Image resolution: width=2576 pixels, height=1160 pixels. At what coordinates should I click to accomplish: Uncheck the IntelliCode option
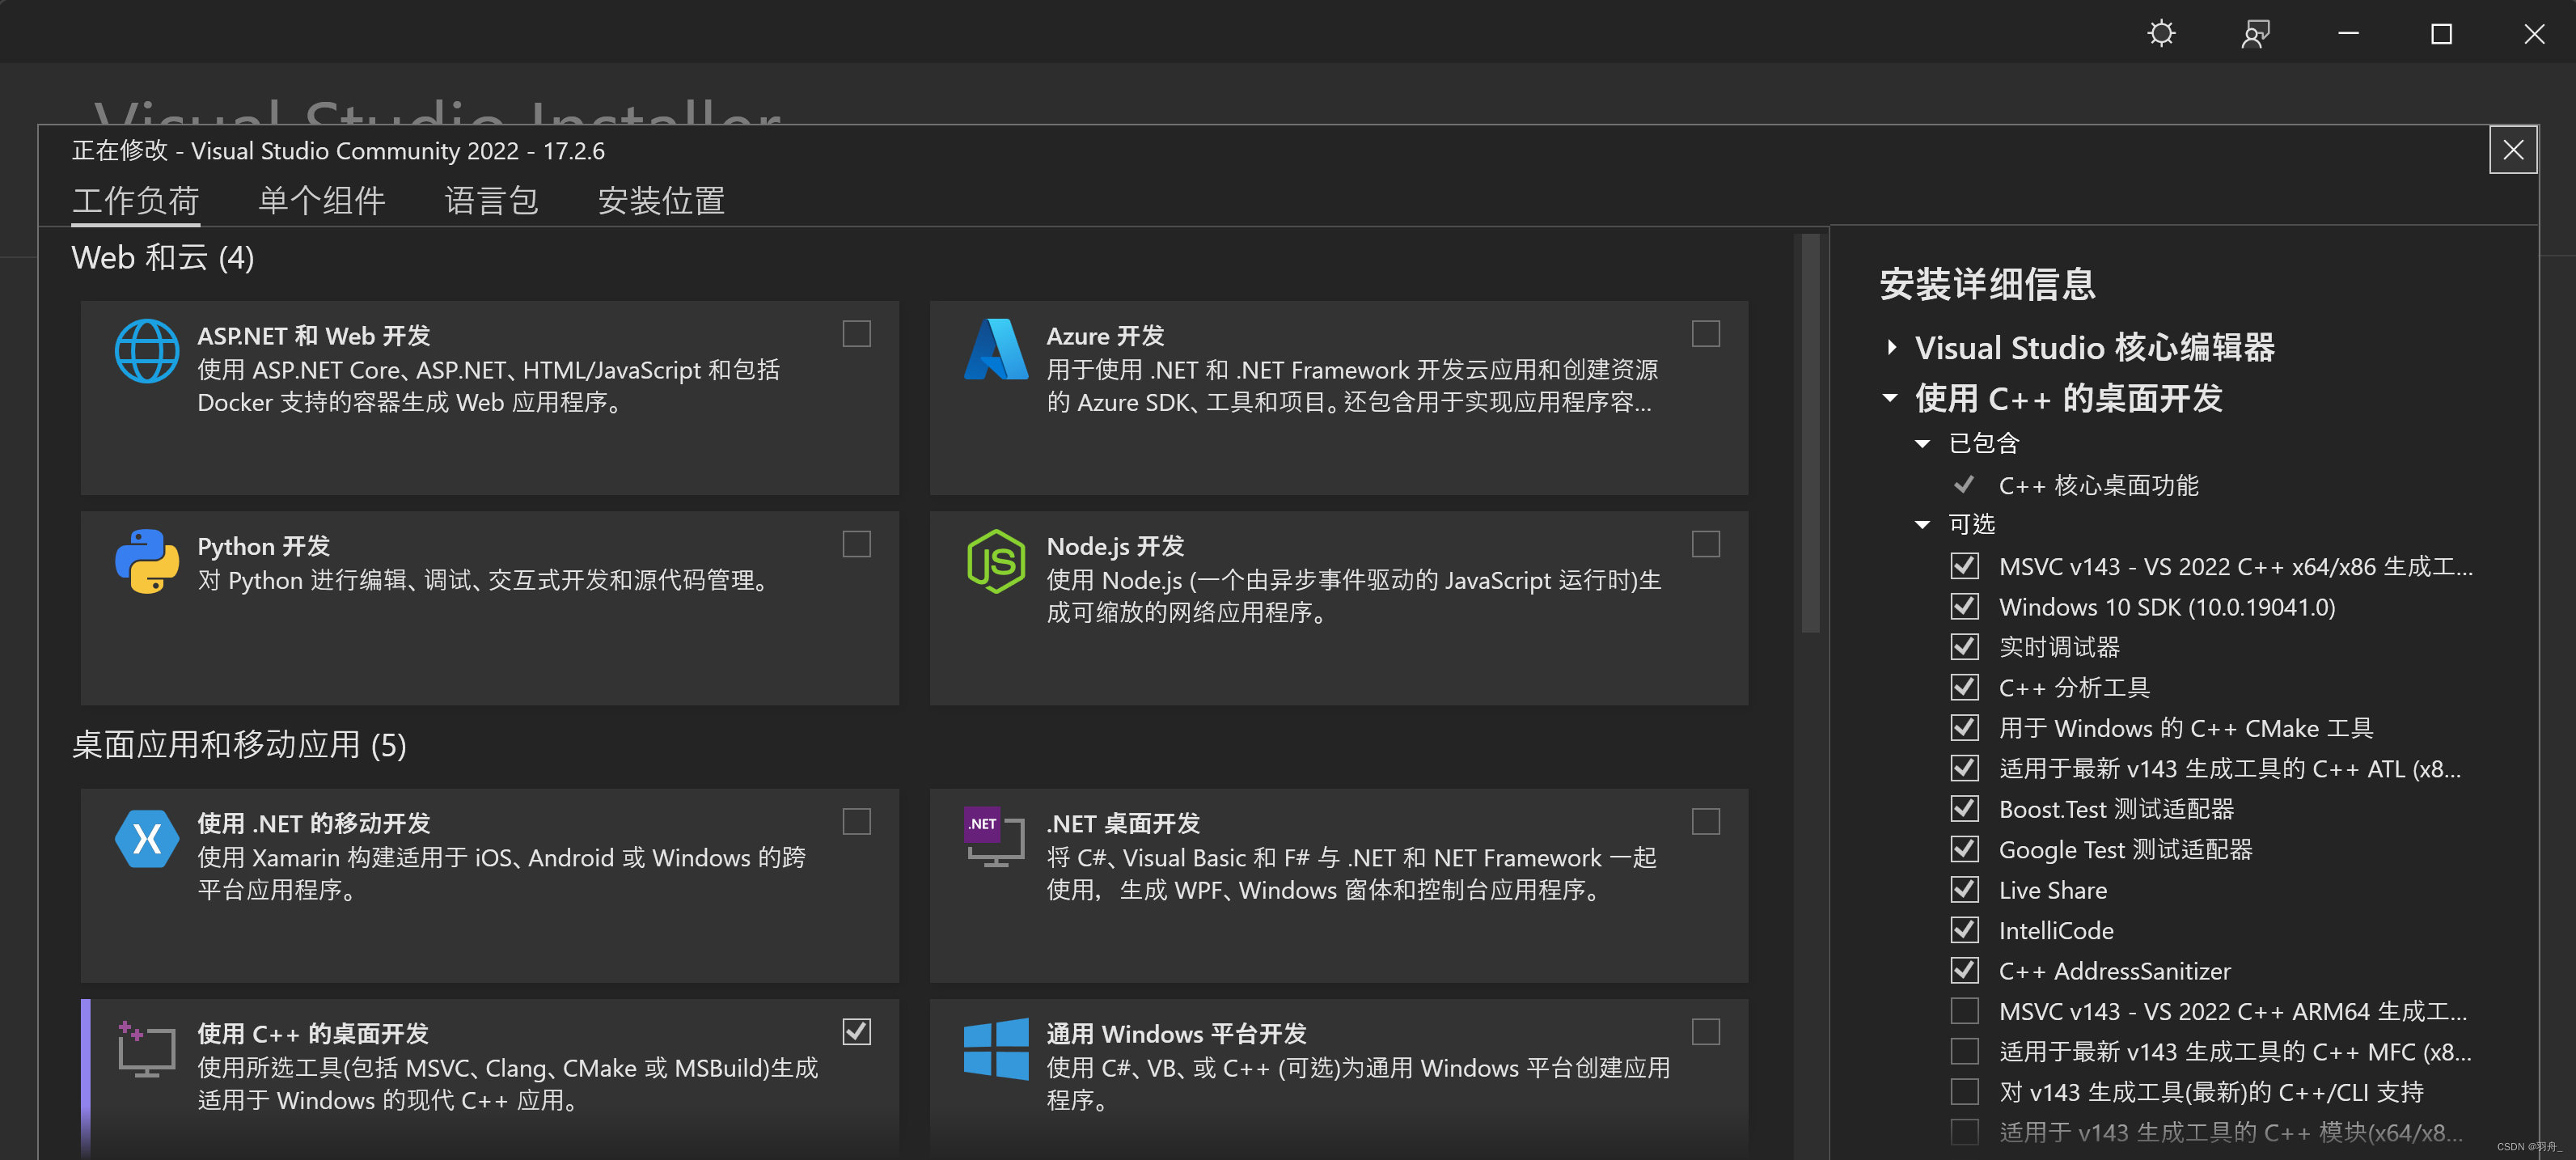point(1964,930)
